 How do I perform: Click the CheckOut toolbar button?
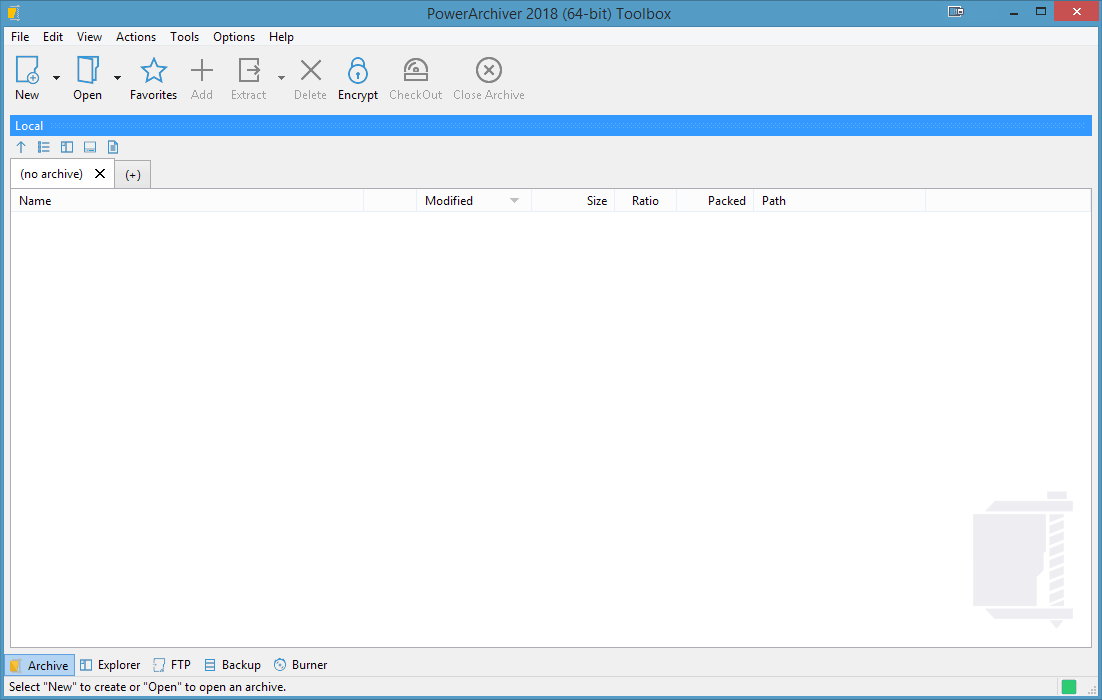(x=415, y=78)
